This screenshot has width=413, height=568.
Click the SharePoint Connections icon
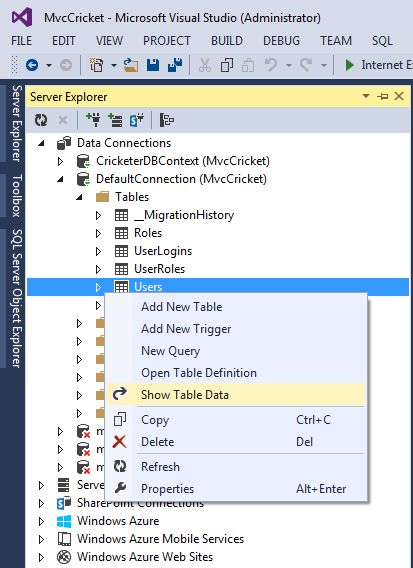[64, 503]
